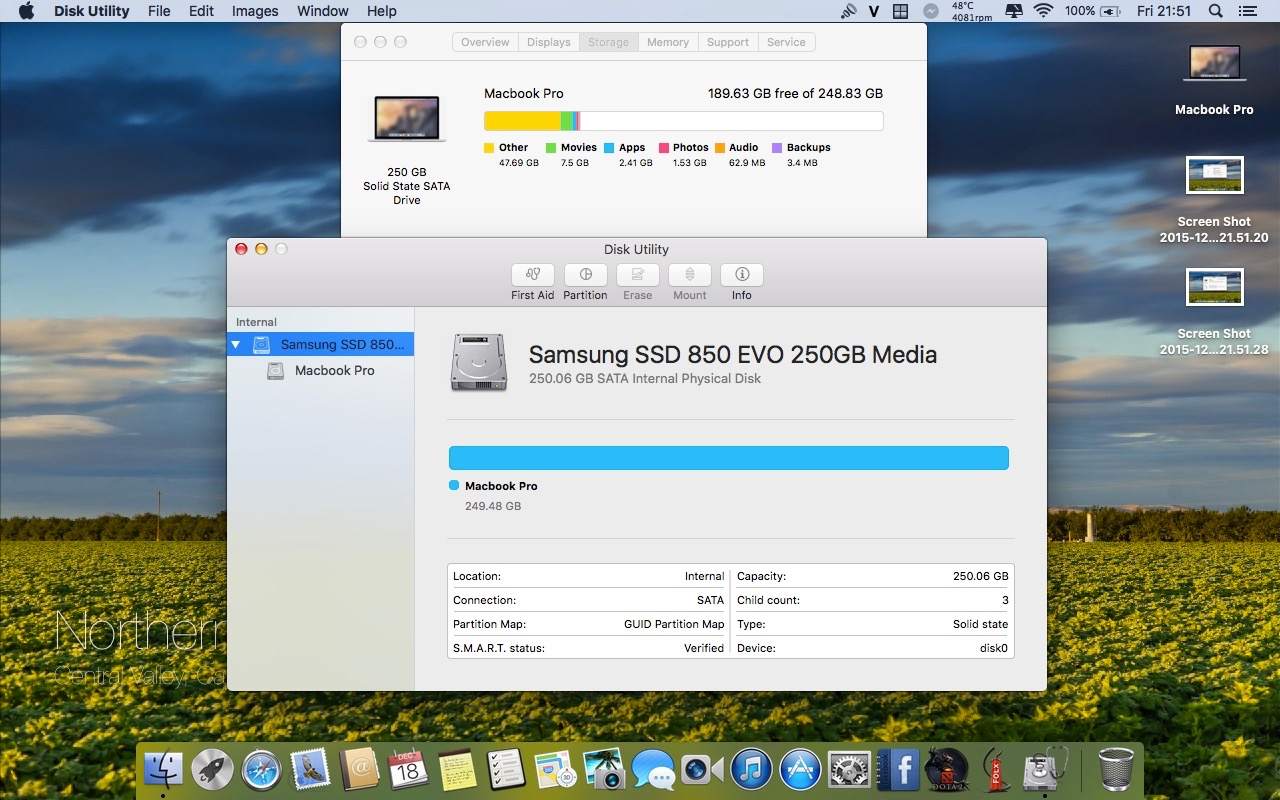Switch to the Overview tab
Viewport: 1280px width, 800px height.
coord(485,42)
